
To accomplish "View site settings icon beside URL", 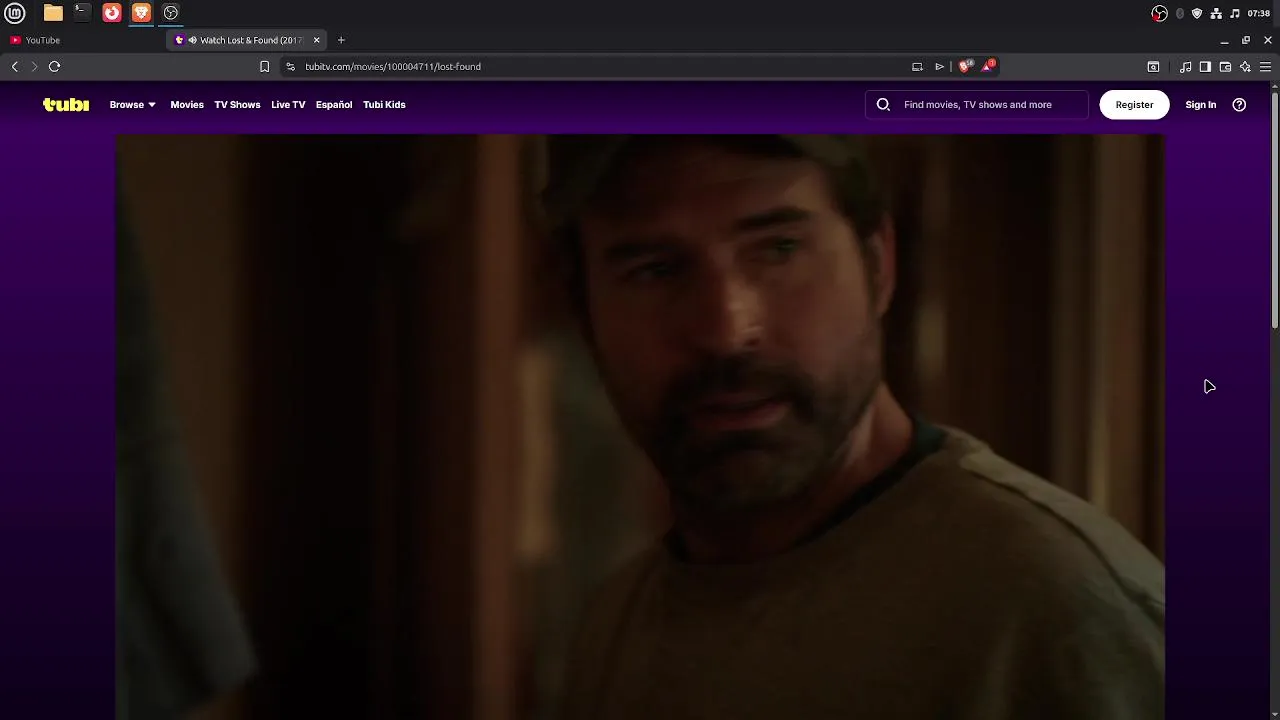I will point(290,66).
